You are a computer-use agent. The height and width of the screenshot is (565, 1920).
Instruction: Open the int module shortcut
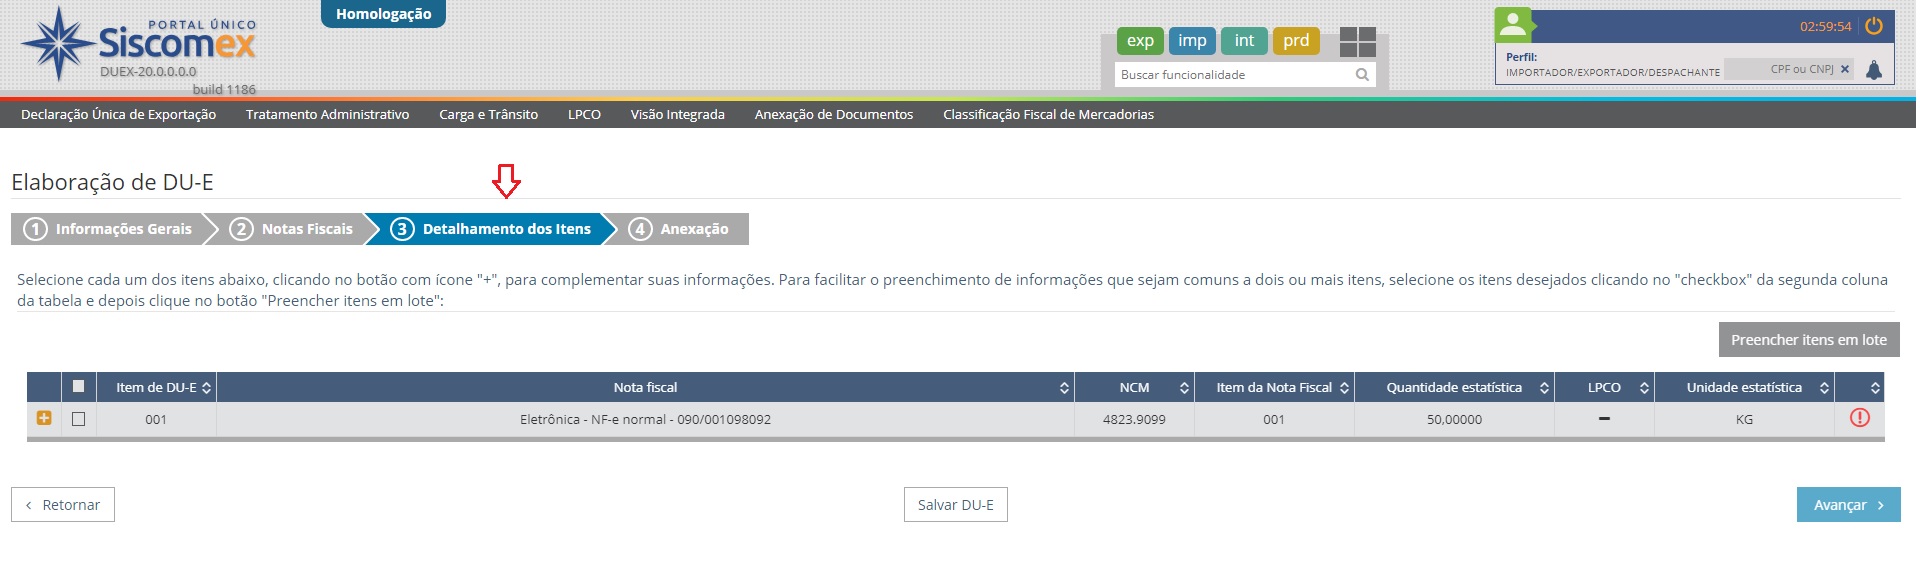click(x=1244, y=41)
